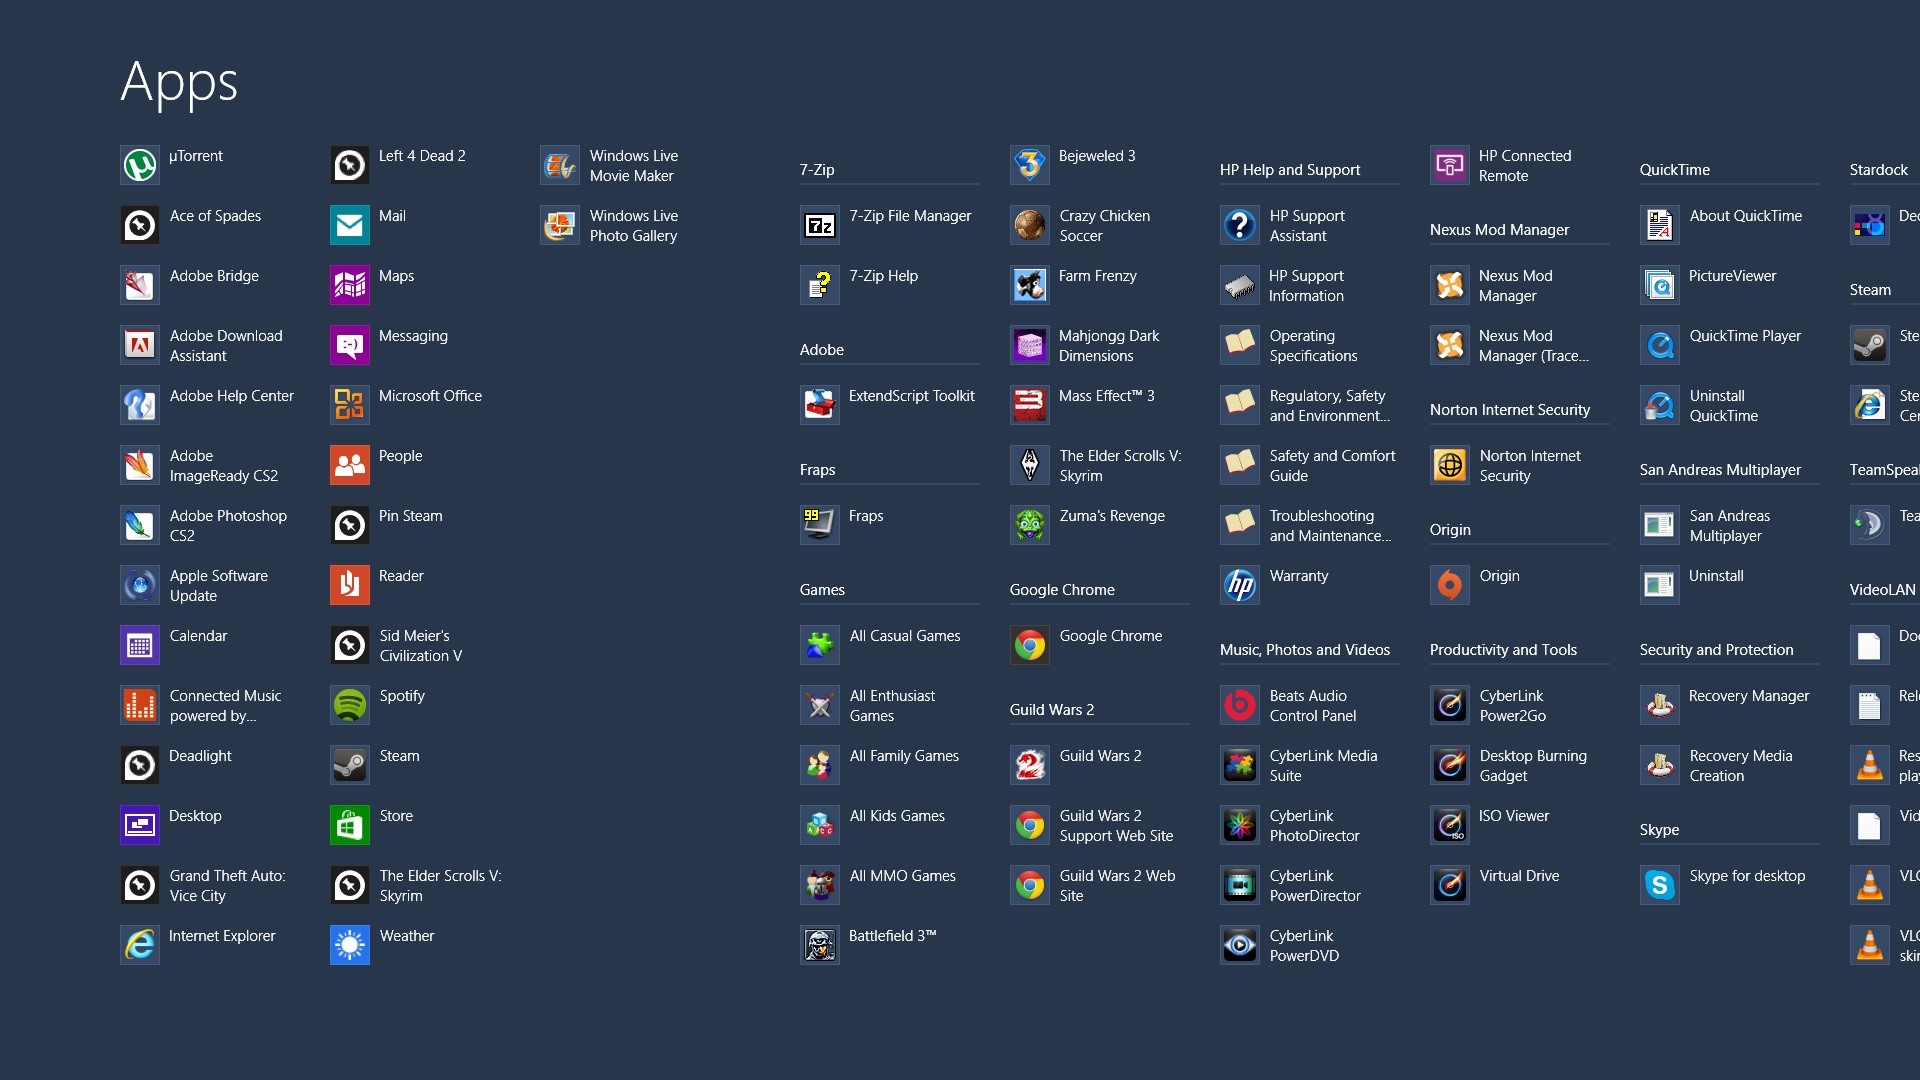Click the Skype for desktop icon
This screenshot has width=1920, height=1080.
tap(1660, 885)
